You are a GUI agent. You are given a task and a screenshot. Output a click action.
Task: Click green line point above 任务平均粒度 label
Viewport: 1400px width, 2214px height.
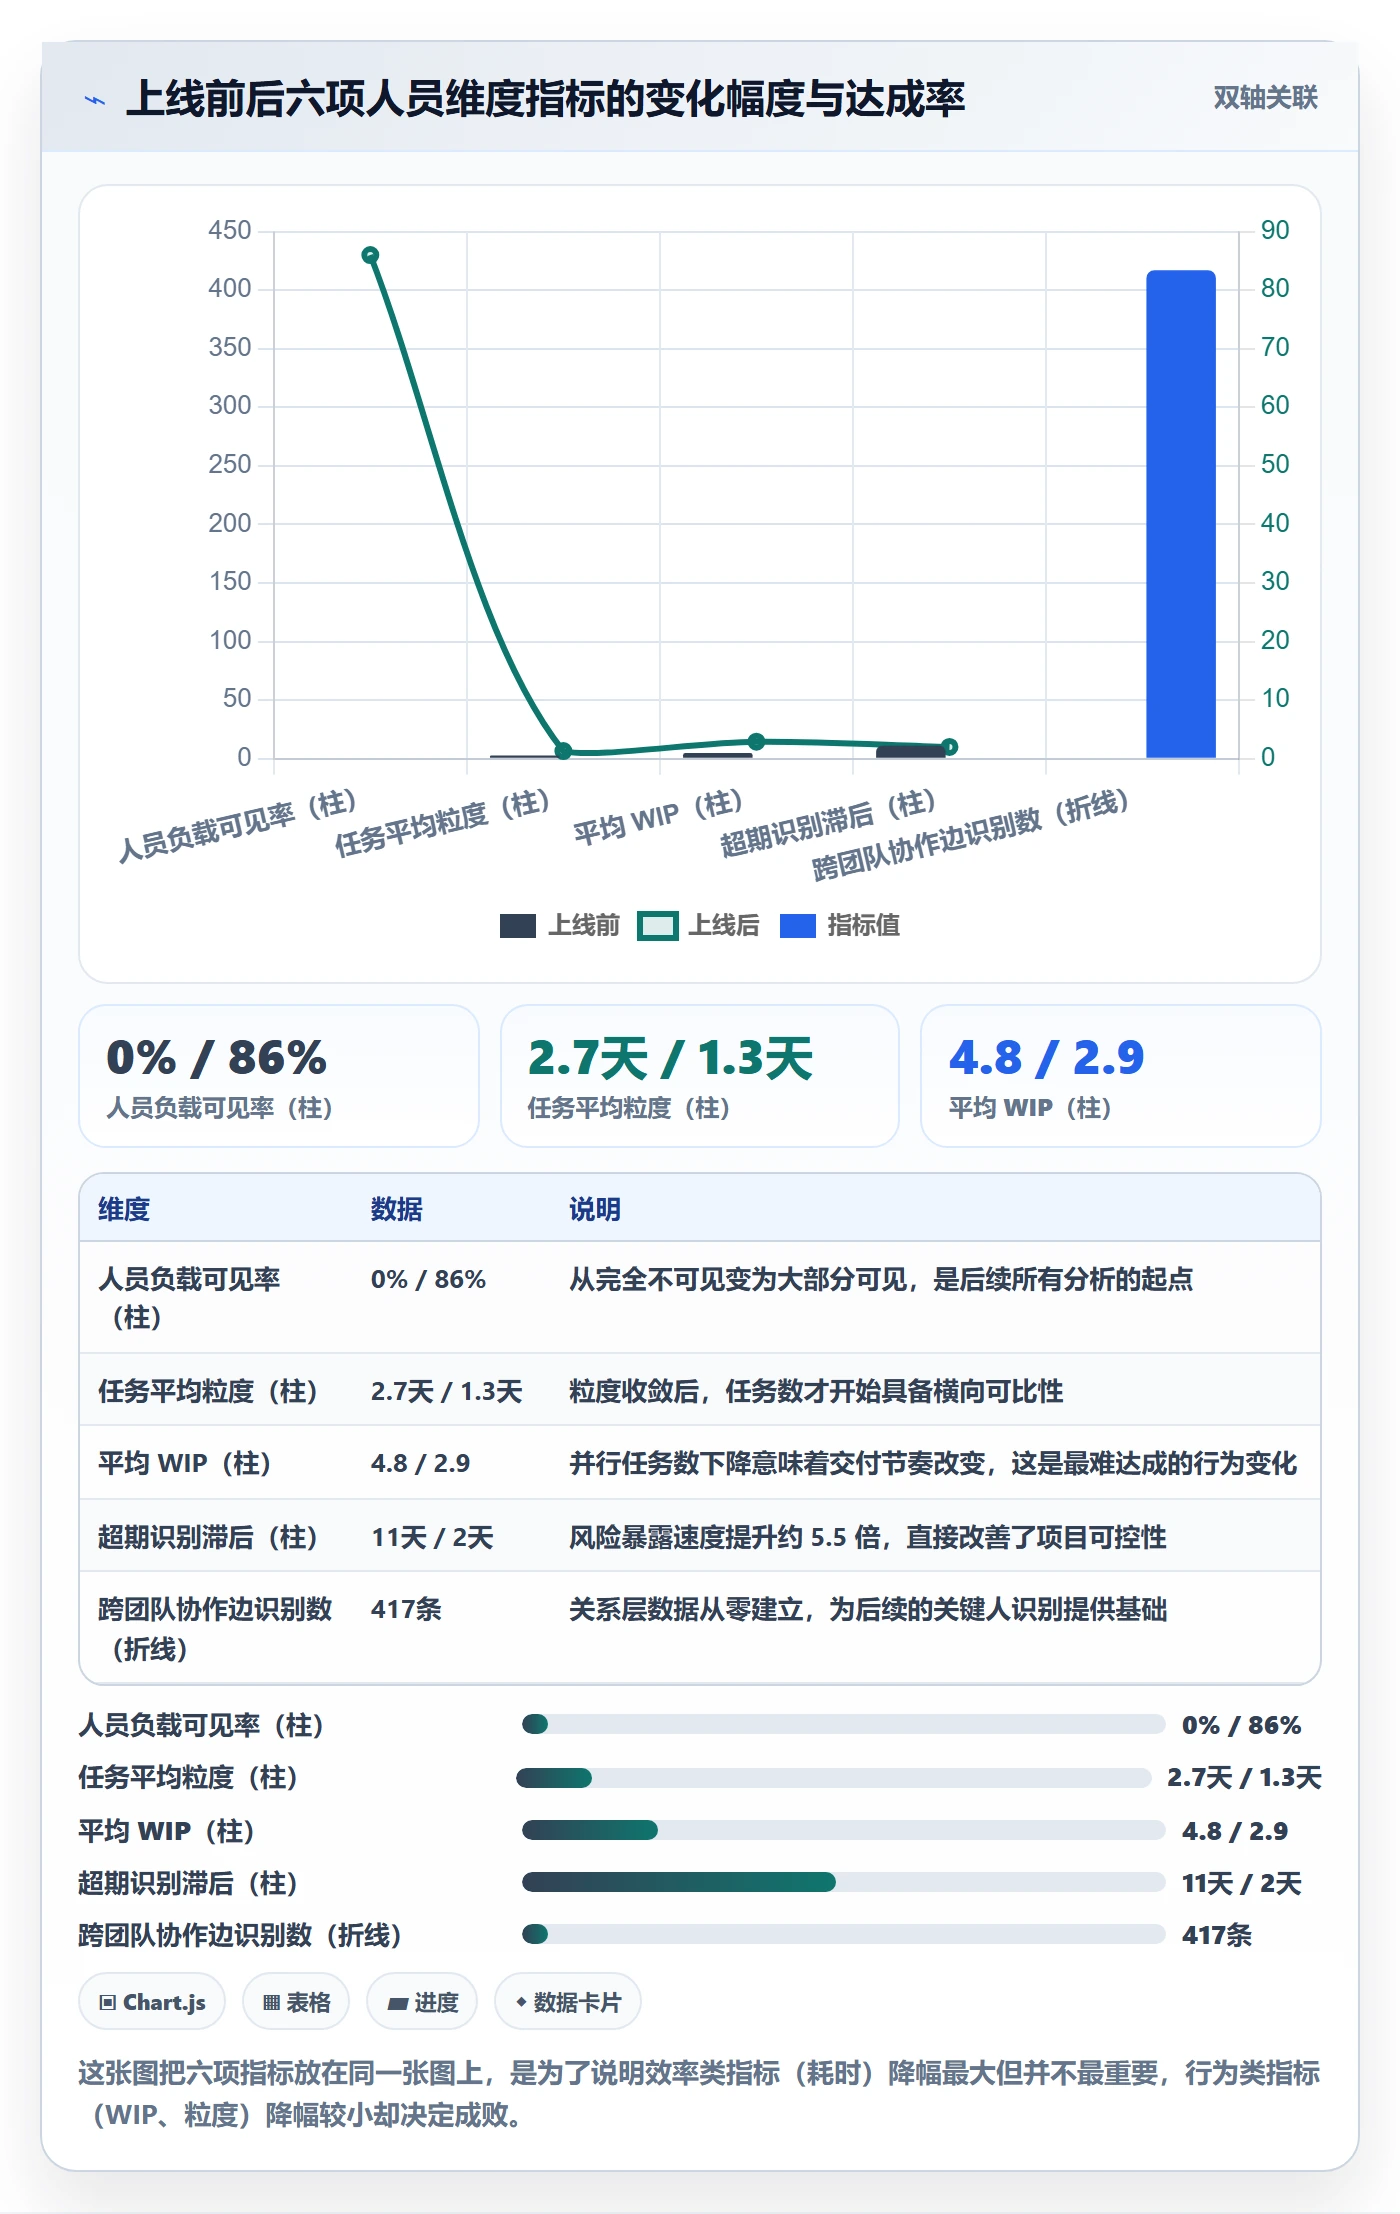(x=563, y=751)
